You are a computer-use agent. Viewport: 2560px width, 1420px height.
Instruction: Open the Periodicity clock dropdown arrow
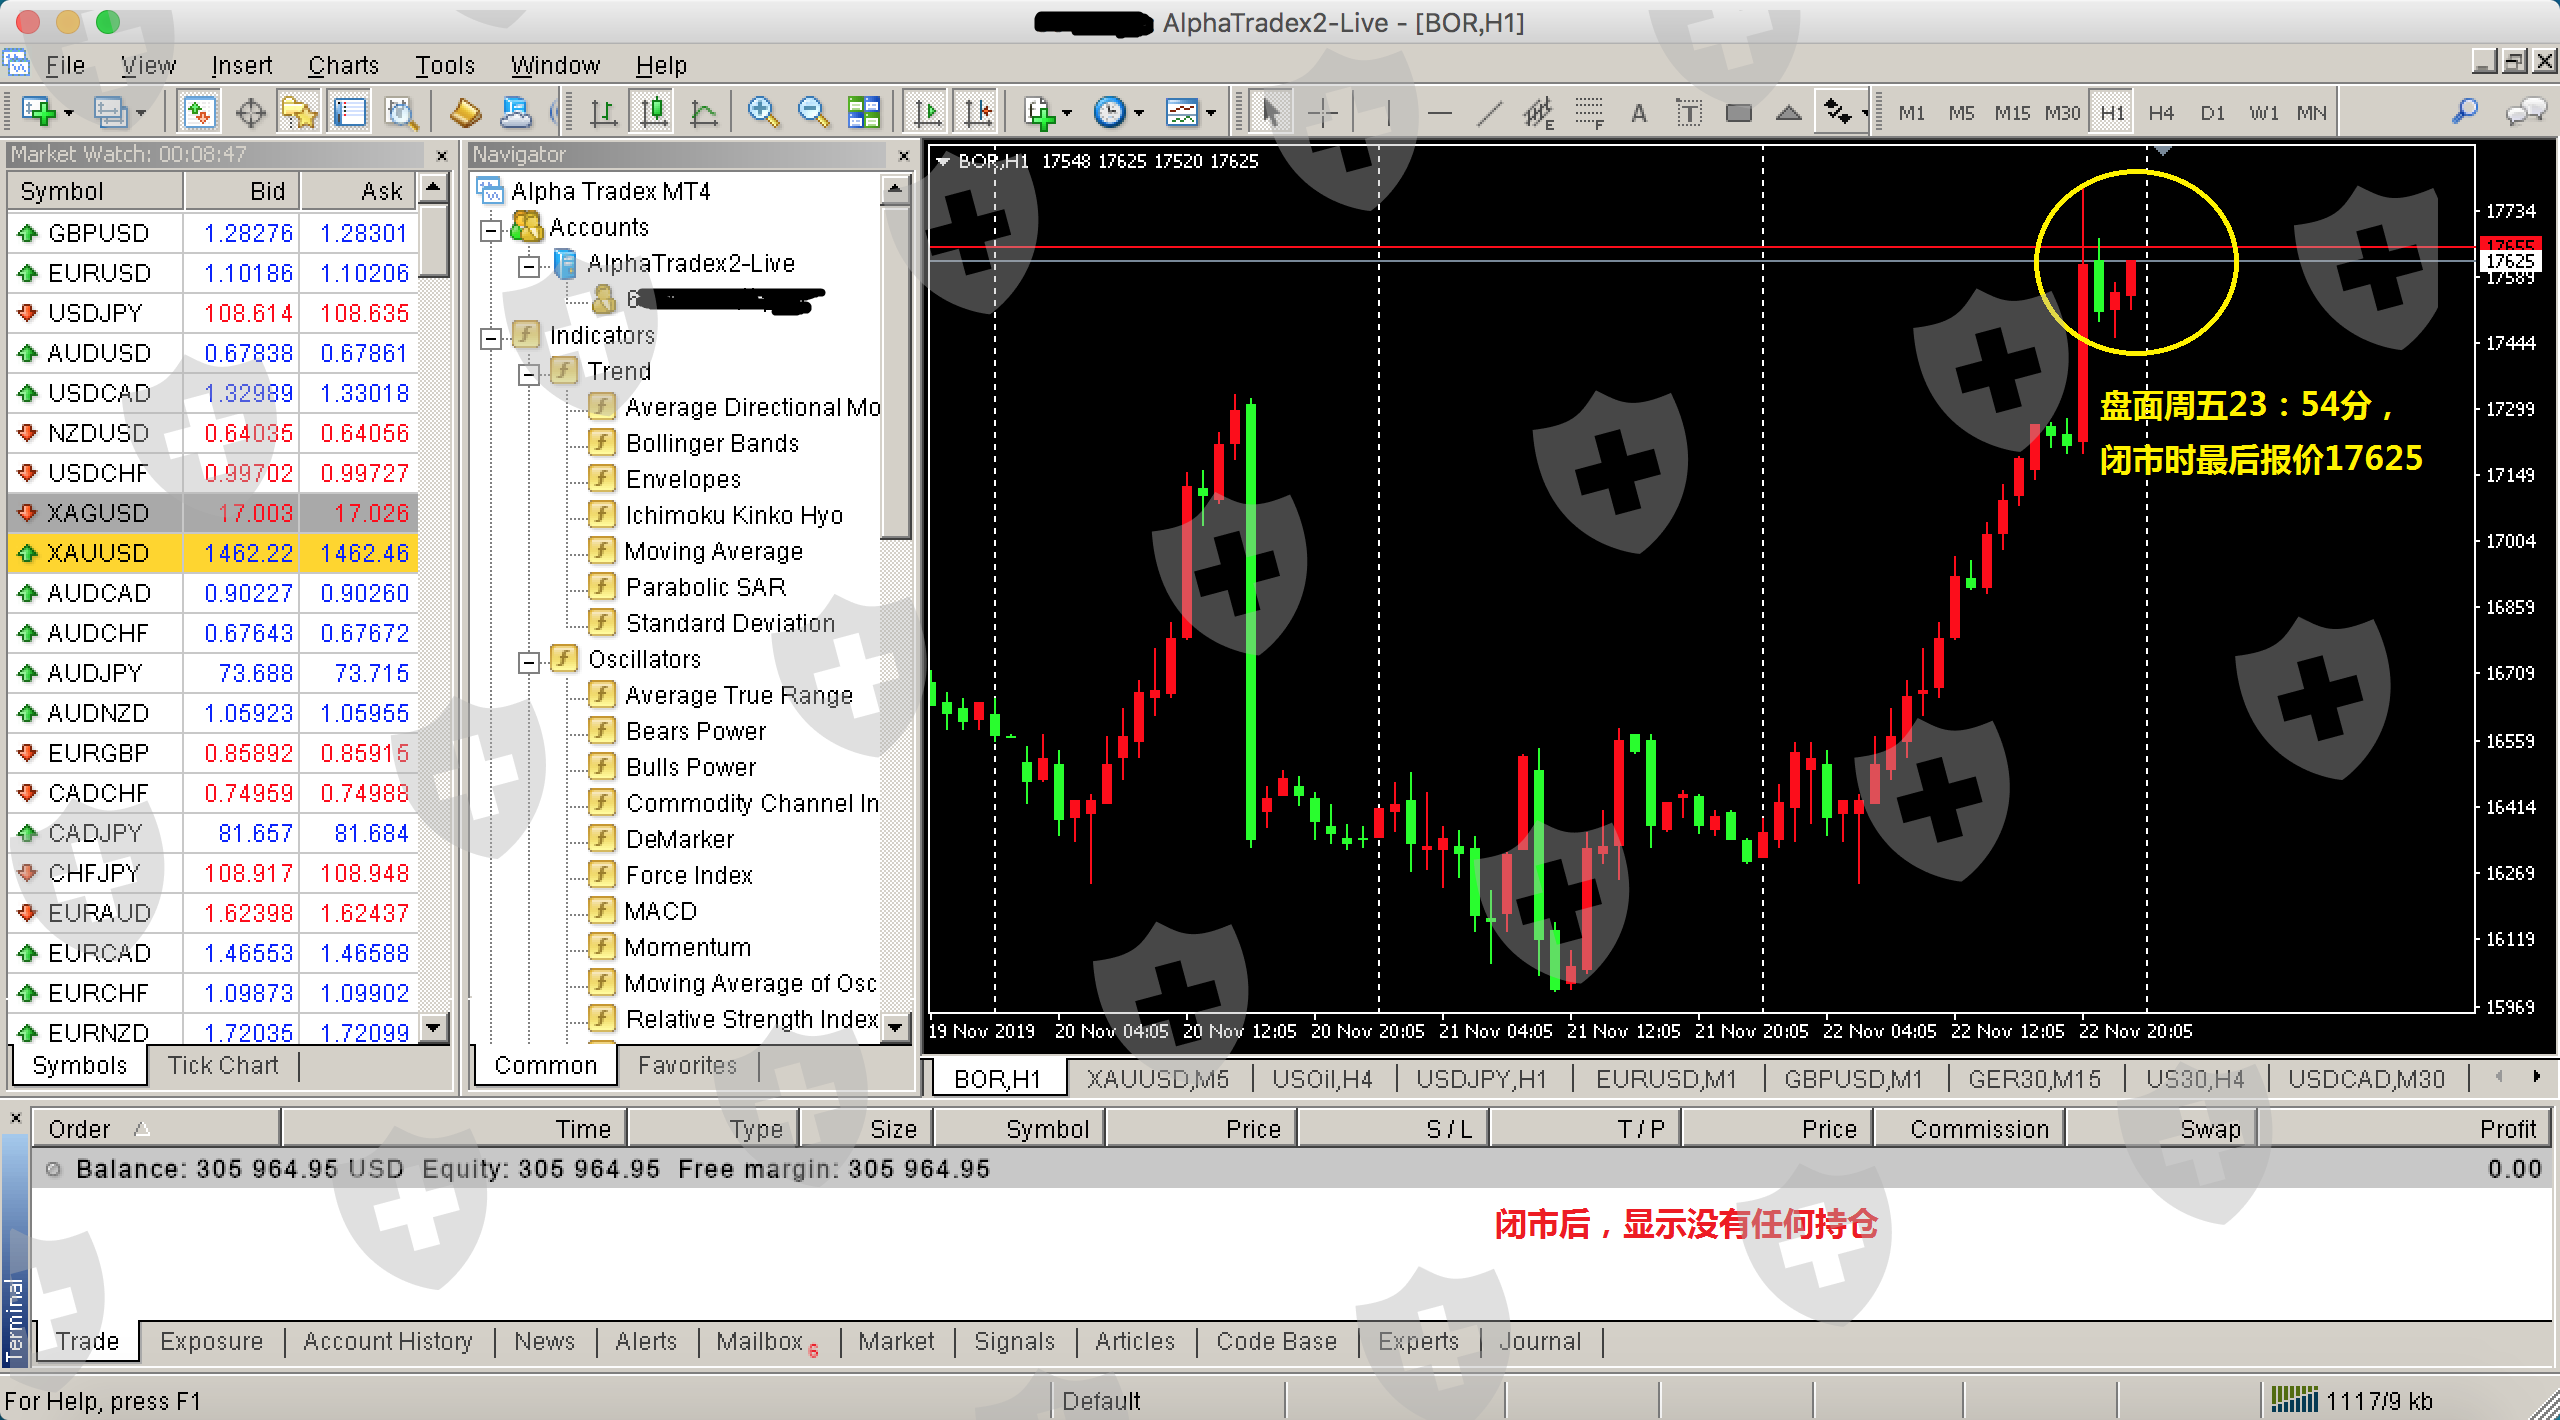1139,113
